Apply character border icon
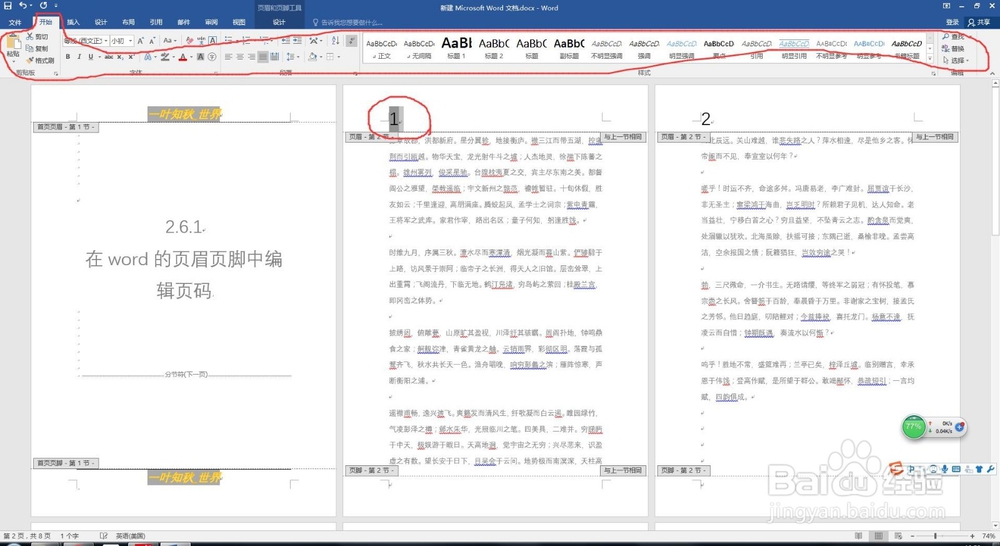Screen dimensions: 1000x546 [212, 41]
